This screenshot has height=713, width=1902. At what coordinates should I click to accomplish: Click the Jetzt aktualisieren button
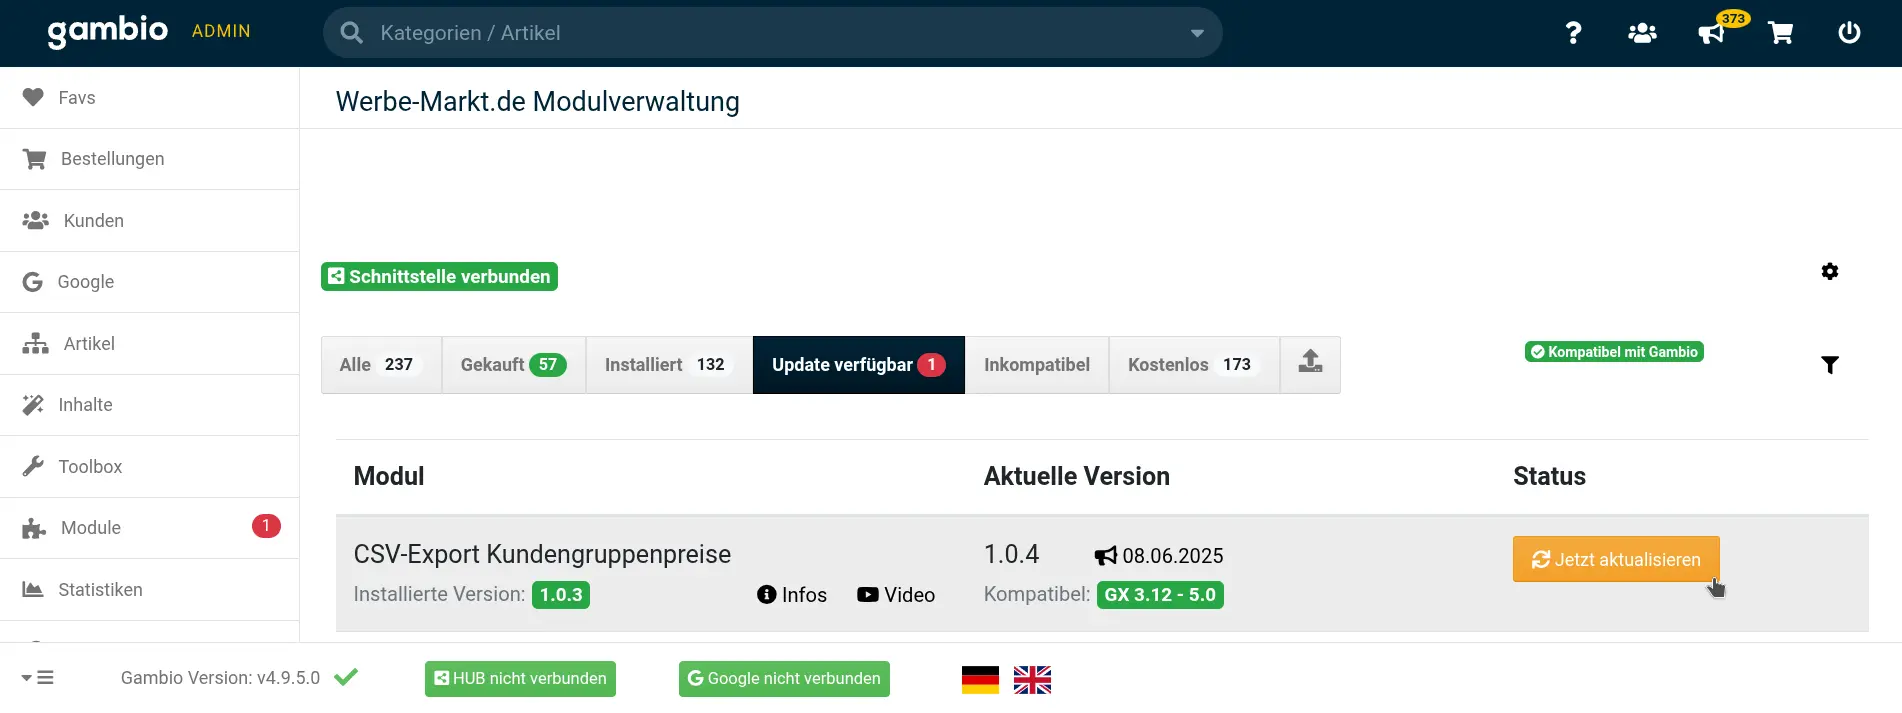(x=1616, y=559)
